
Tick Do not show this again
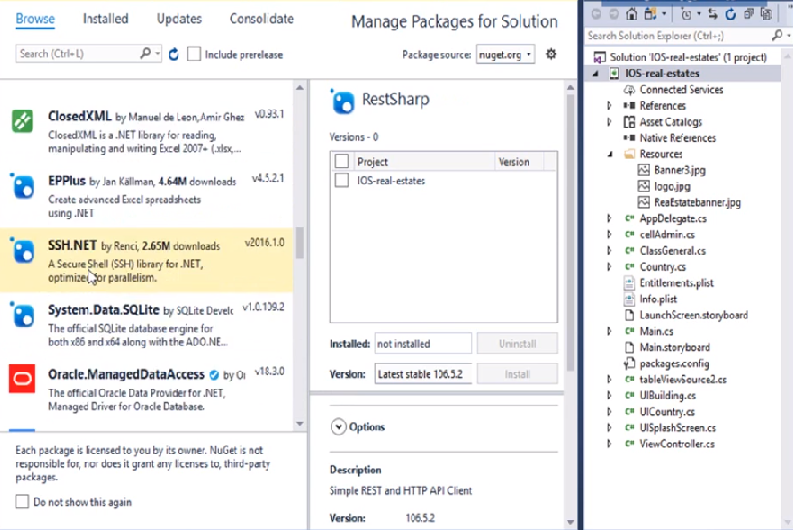(22, 502)
